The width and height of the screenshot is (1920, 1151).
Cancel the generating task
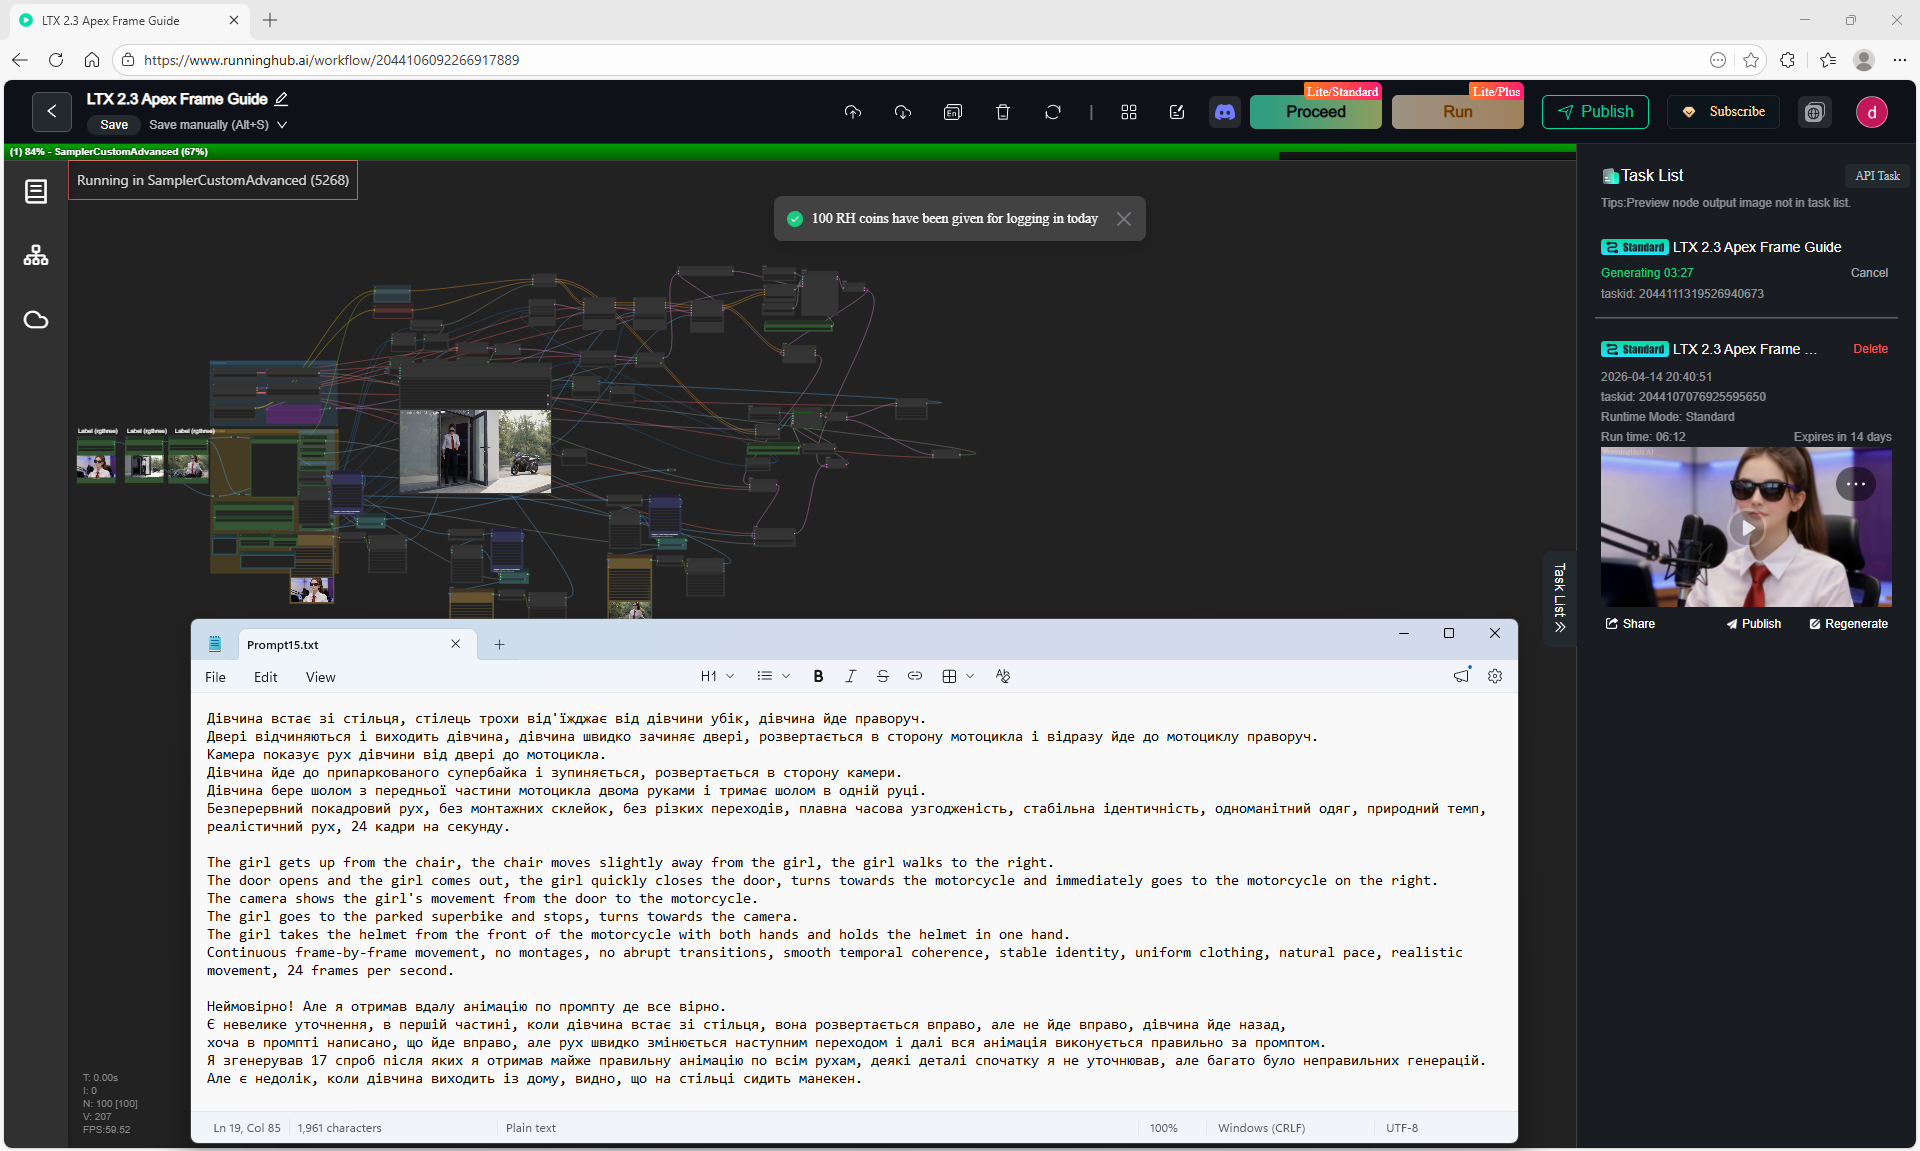click(x=1869, y=273)
